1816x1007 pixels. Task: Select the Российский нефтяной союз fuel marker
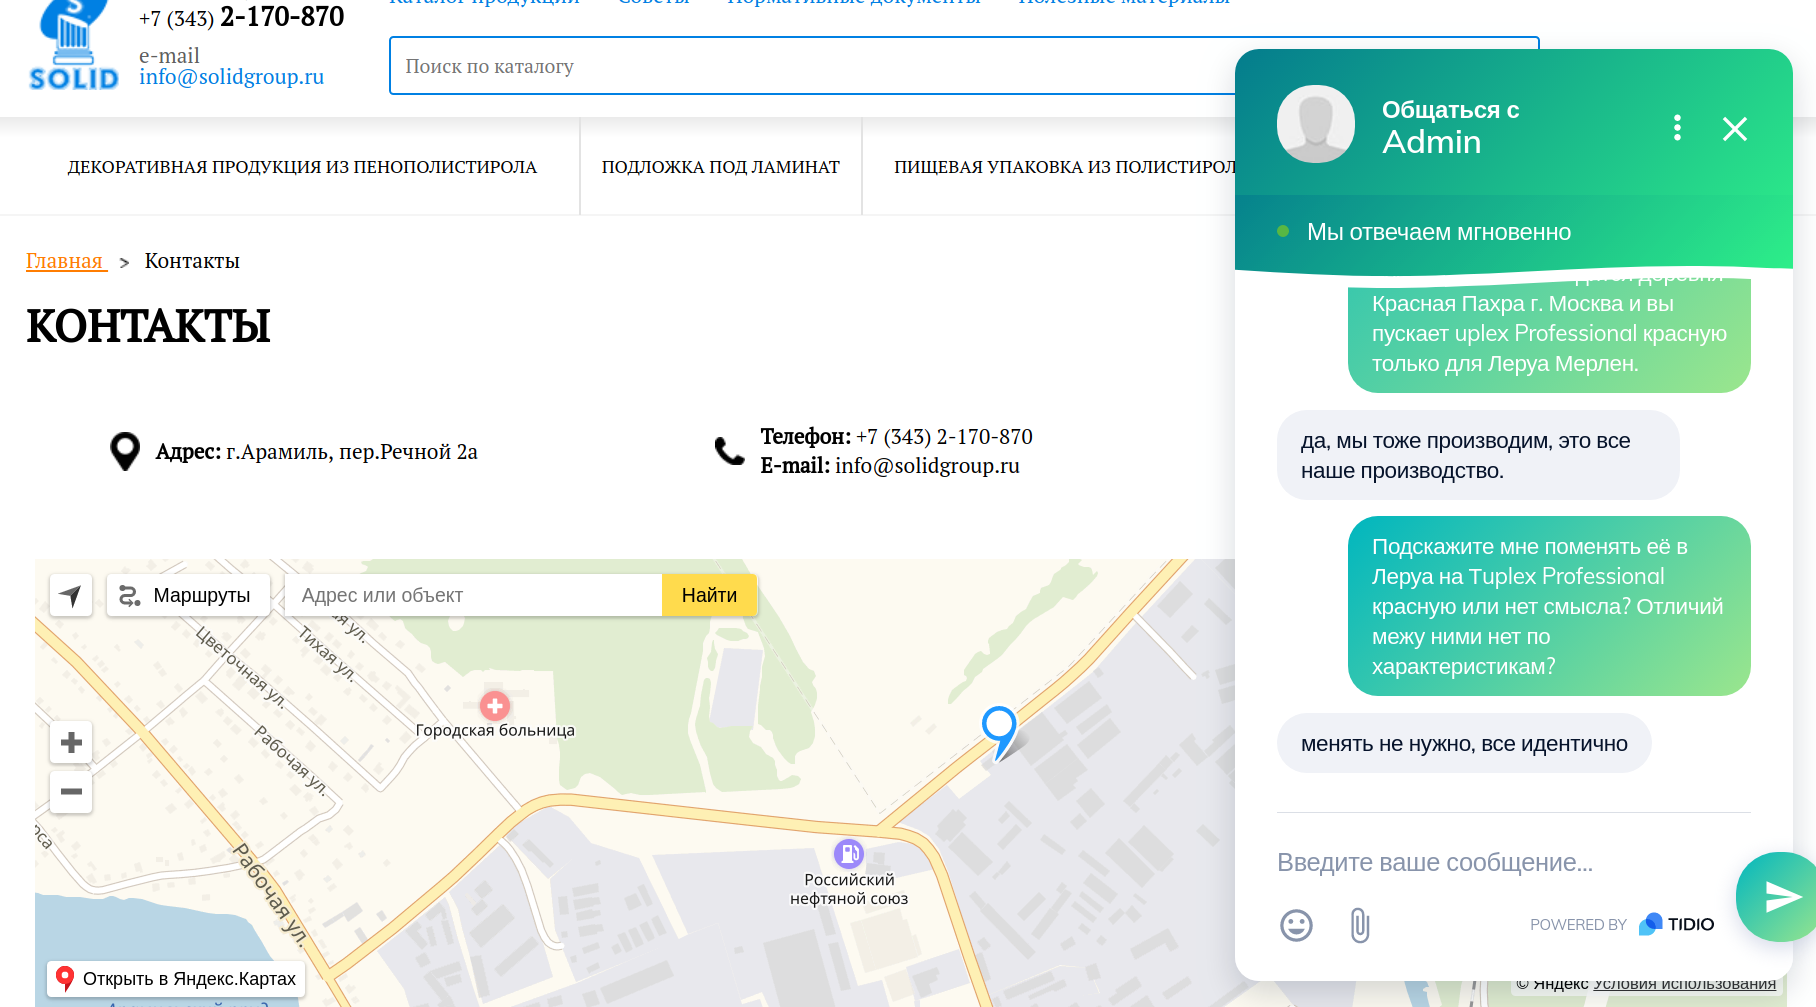coord(849,853)
